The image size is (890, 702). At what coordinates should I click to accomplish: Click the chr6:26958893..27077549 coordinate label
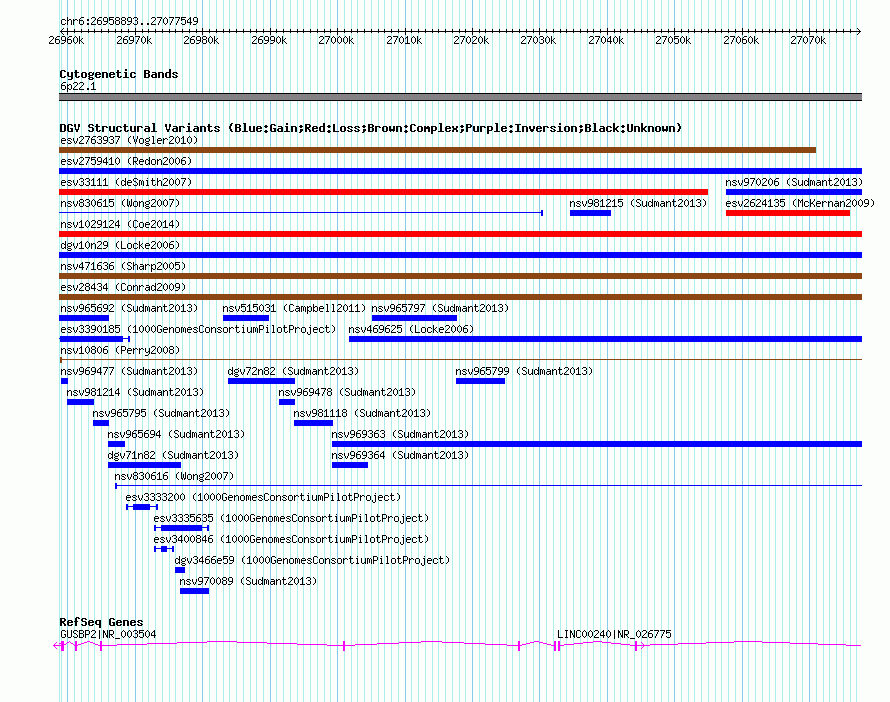129,22
